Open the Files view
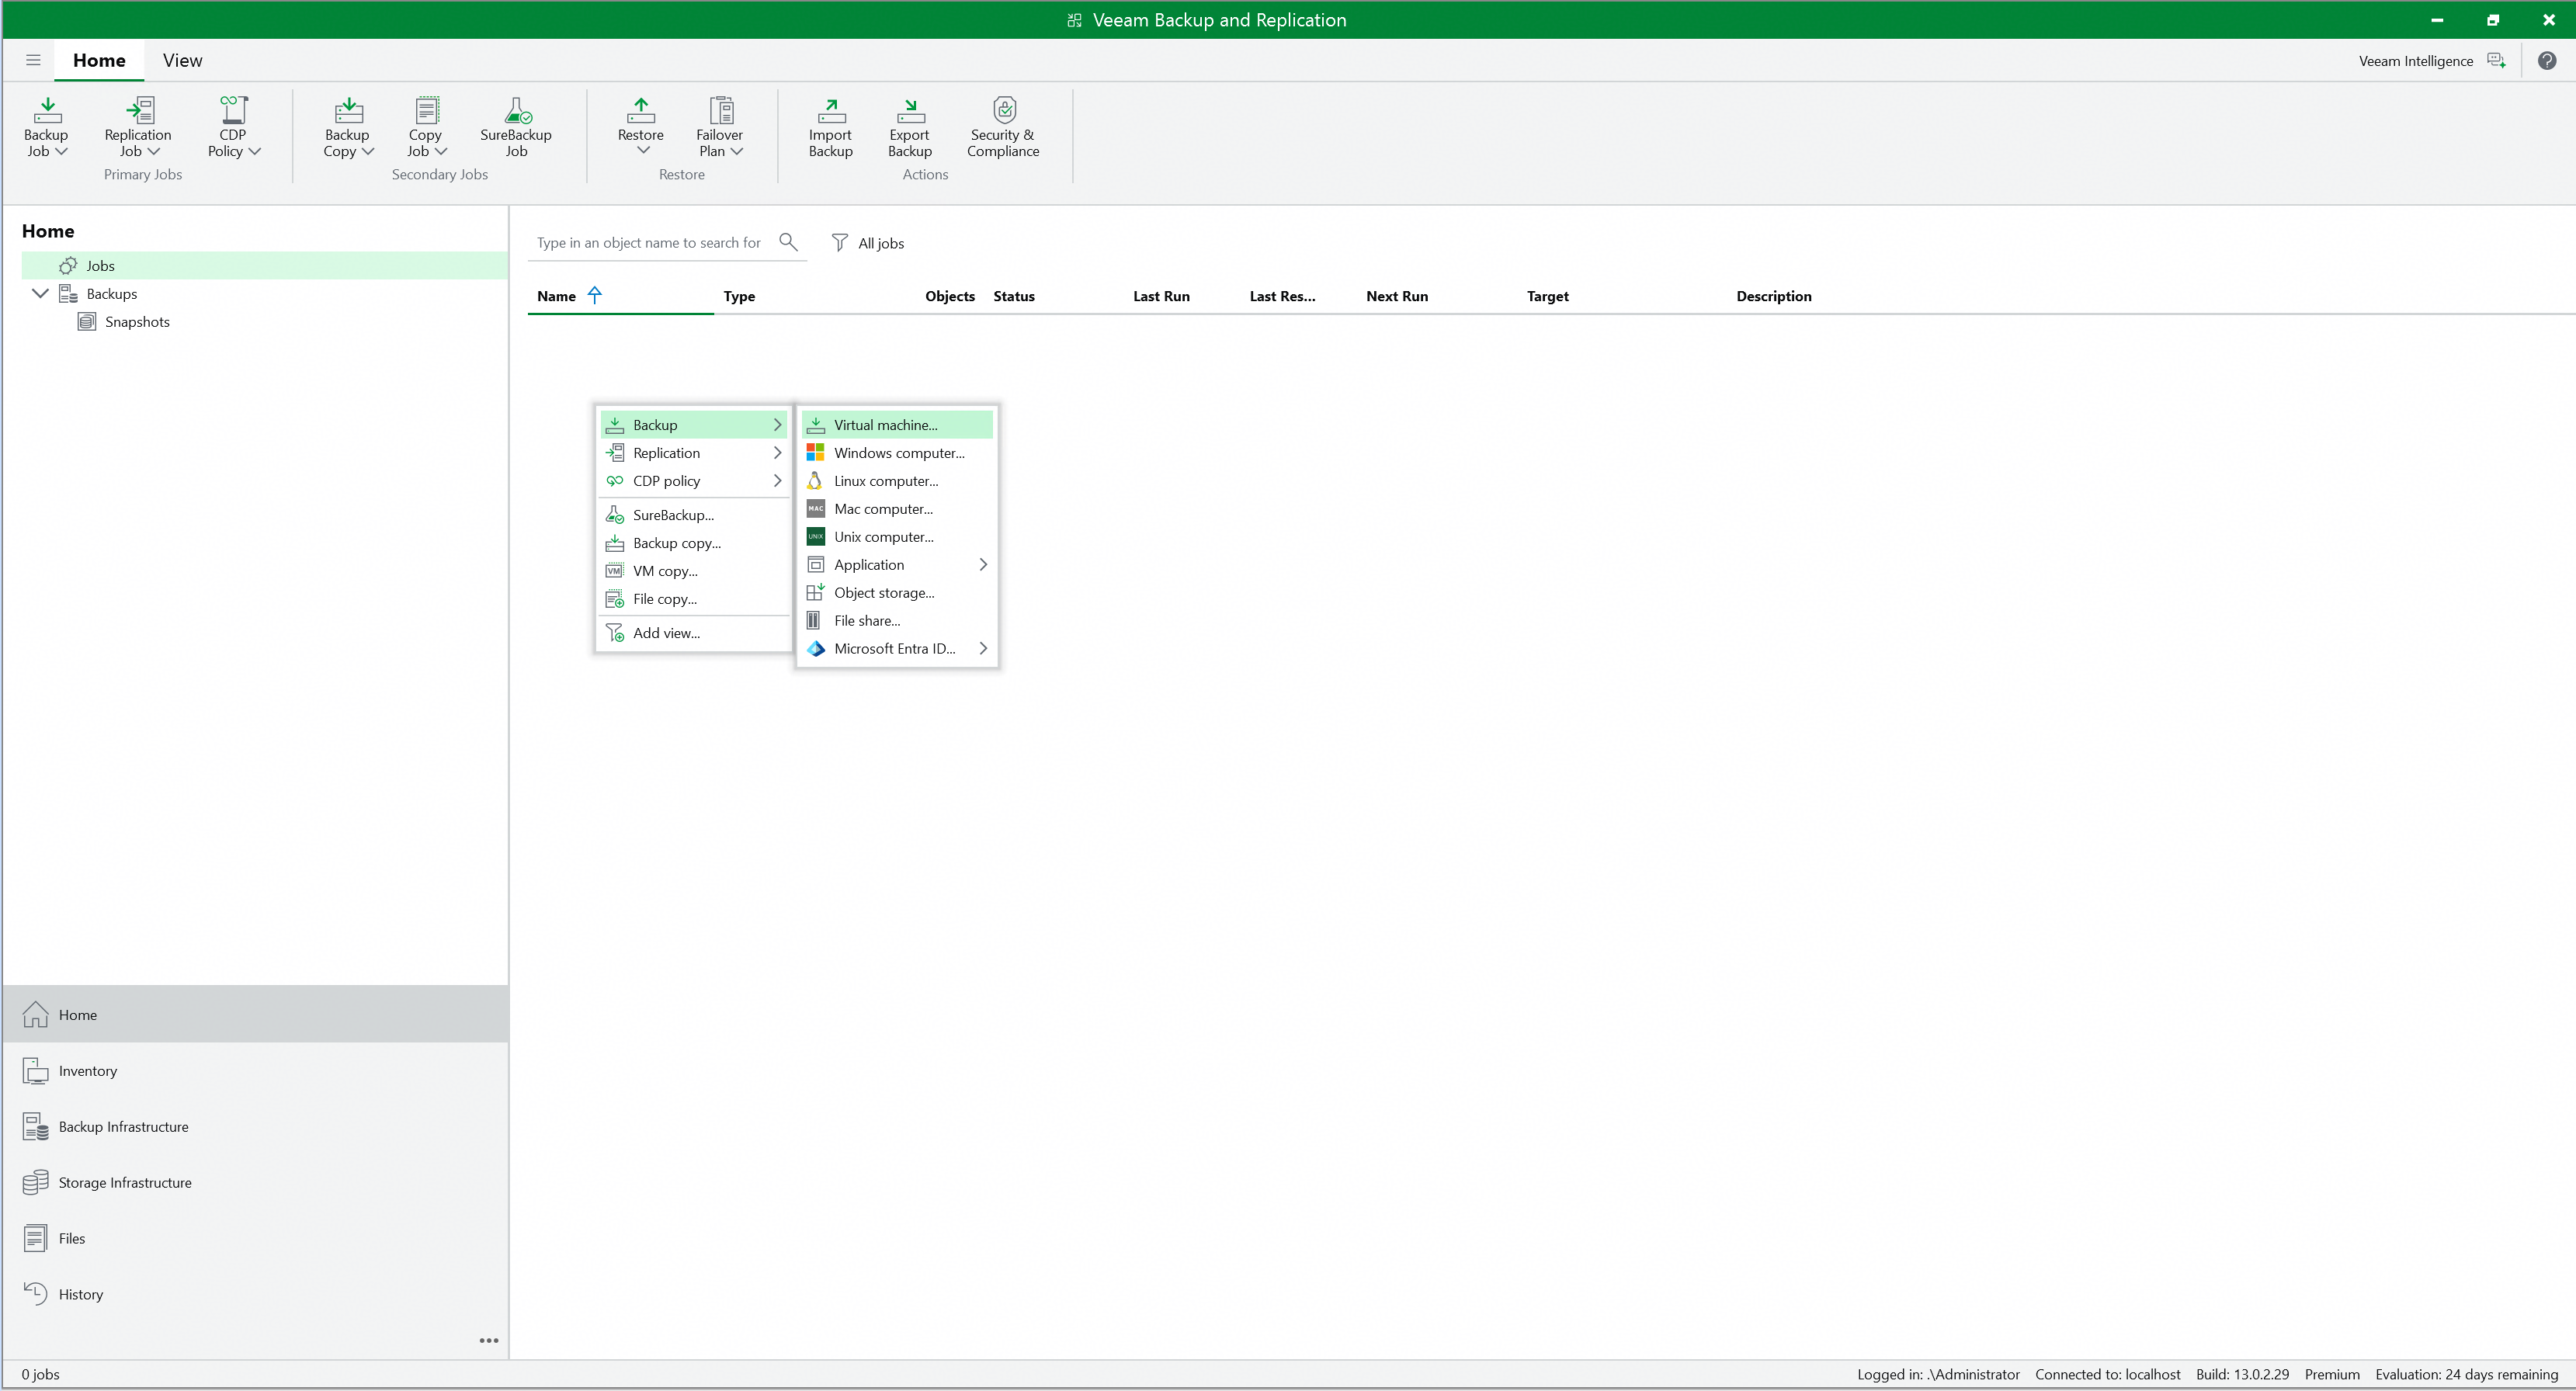This screenshot has width=2576, height=1391. (x=256, y=1239)
